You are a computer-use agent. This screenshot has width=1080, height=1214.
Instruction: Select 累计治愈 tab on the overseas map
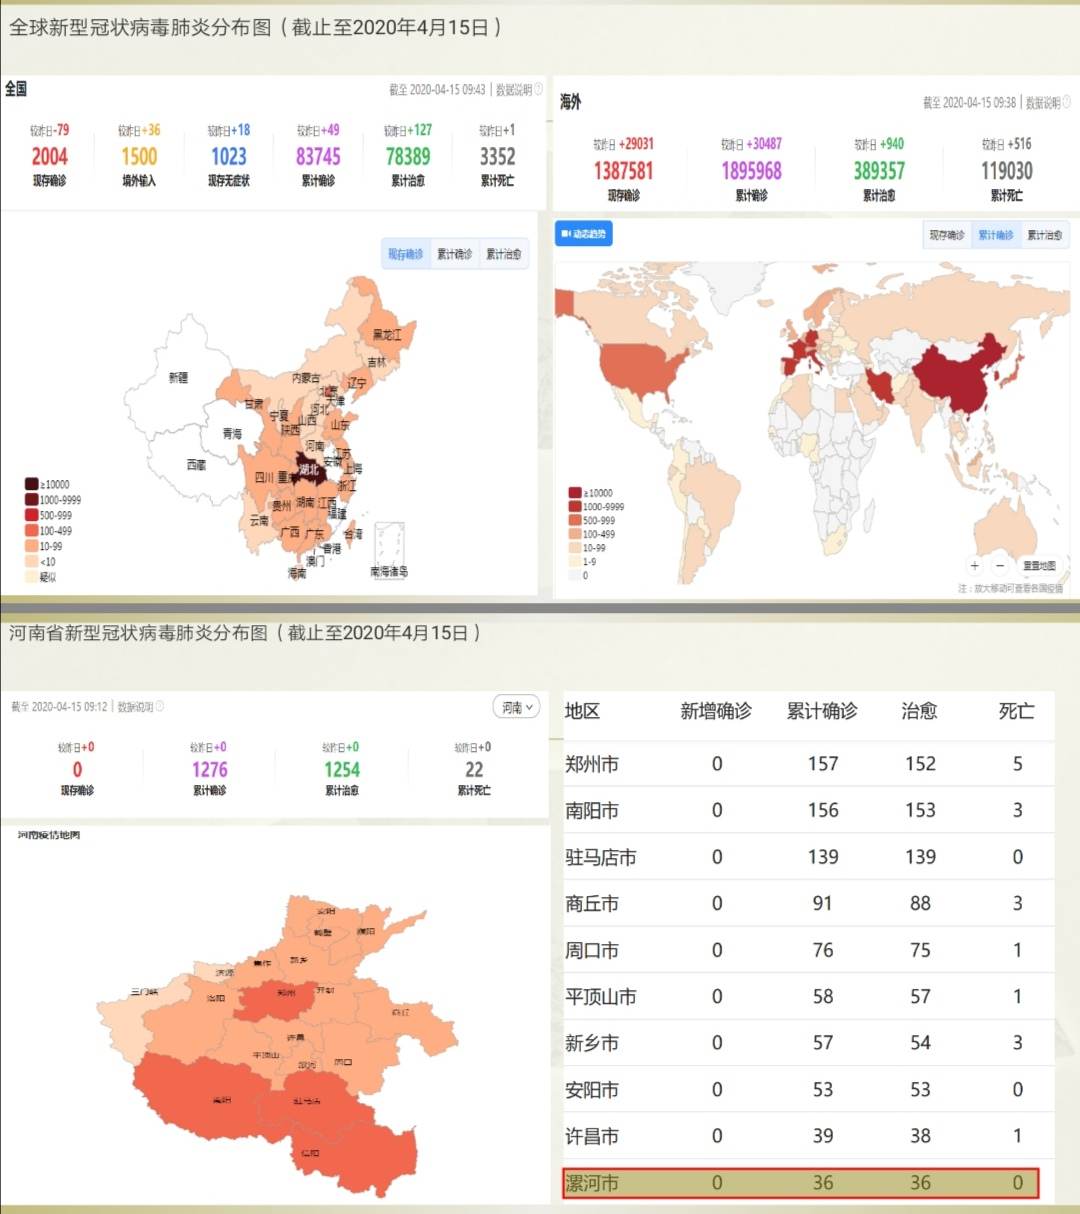pyautogui.click(x=1044, y=235)
